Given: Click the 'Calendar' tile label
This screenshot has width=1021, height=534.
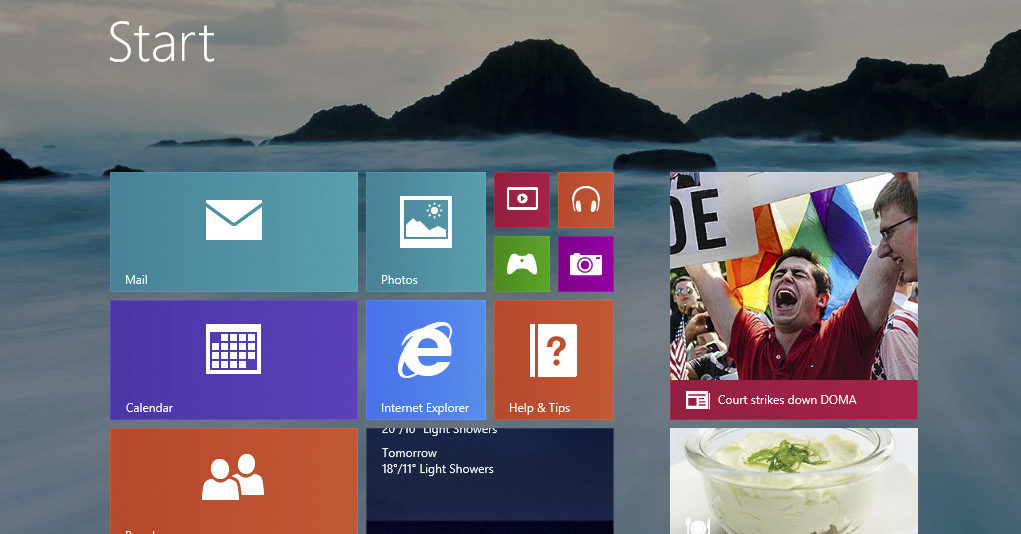Looking at the screenshot, I should coord(149,408).
